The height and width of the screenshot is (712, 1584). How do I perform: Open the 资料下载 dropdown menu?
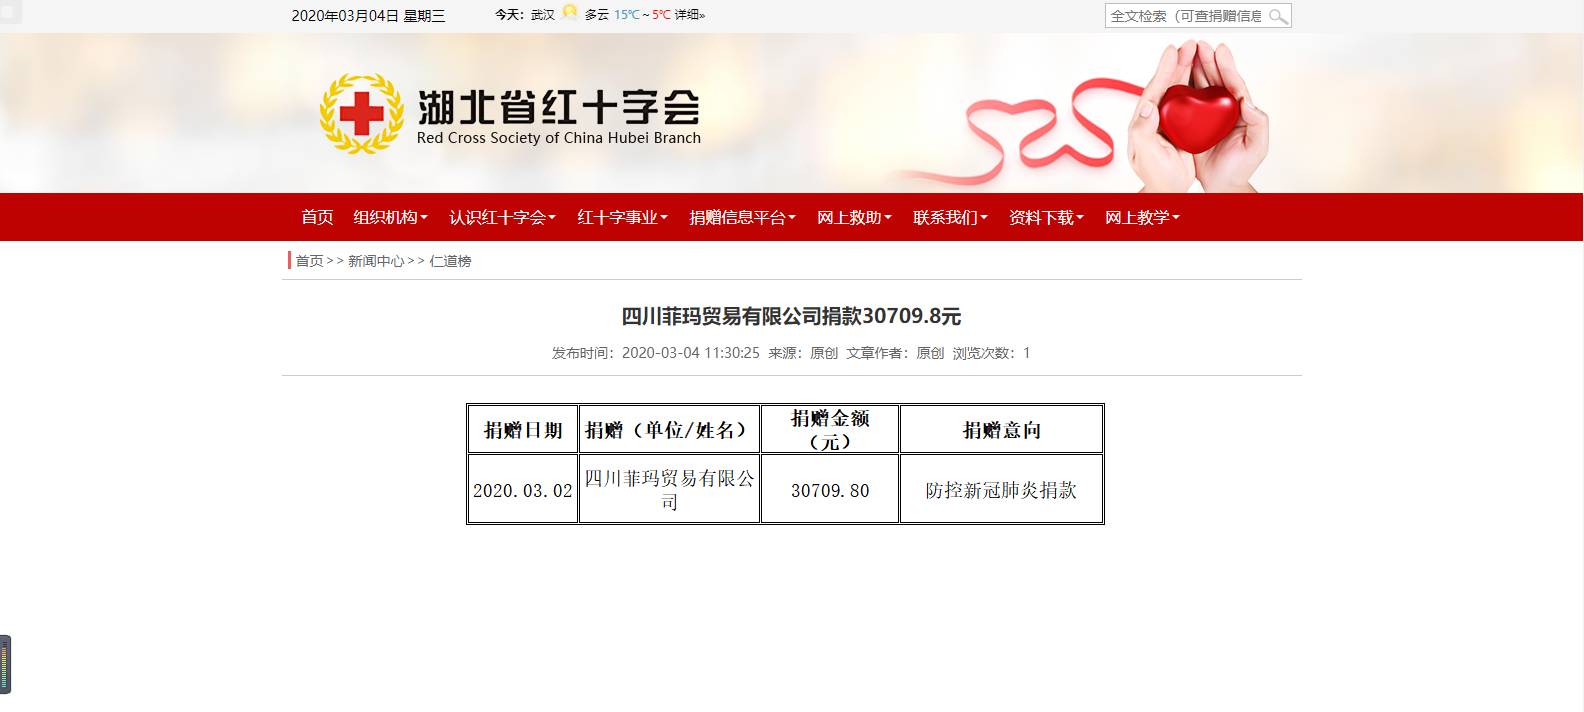(x=1046, y=218)
